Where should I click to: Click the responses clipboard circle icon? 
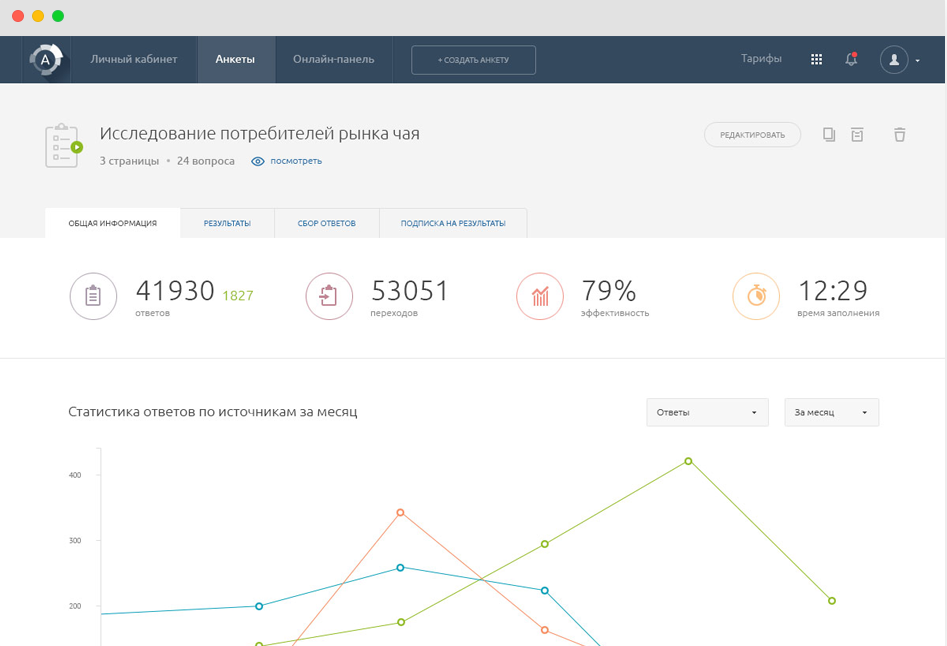click(93, 297)
